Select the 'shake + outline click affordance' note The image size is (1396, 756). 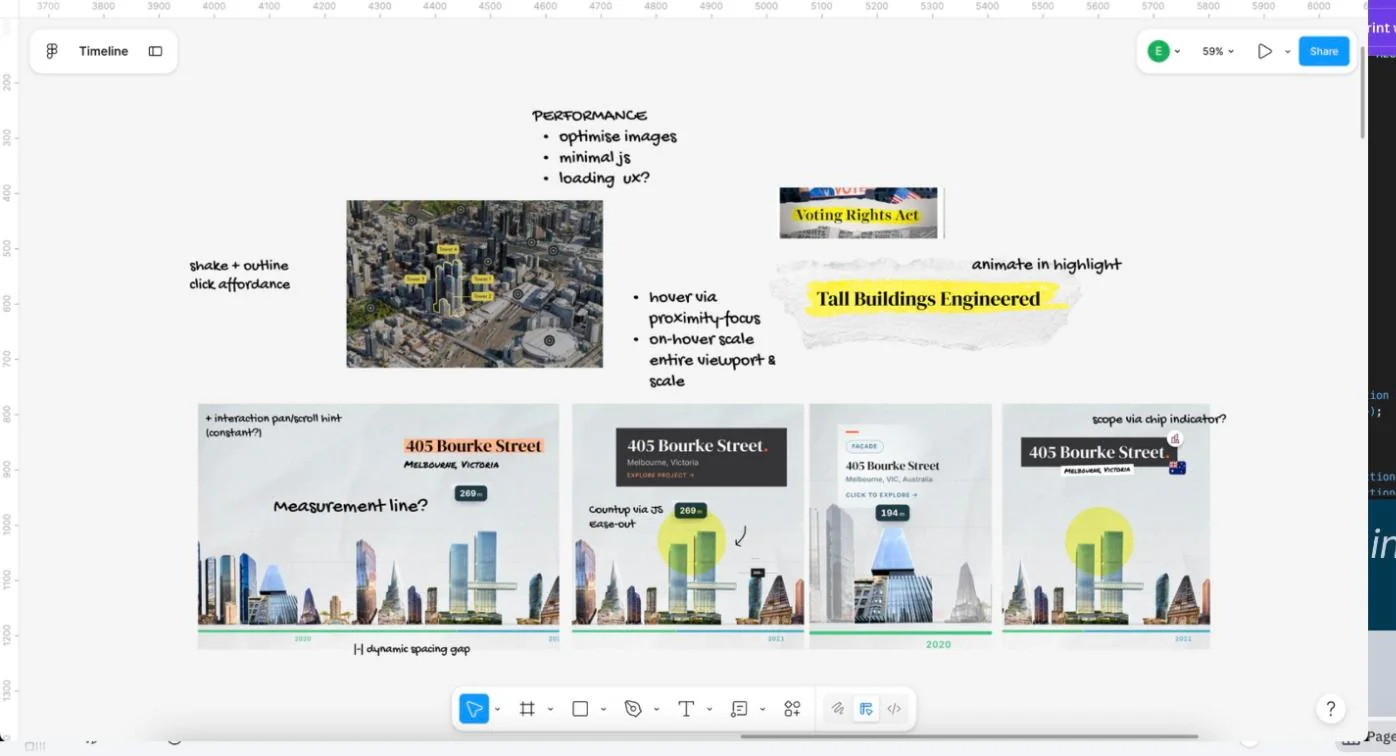pos(240,275)
